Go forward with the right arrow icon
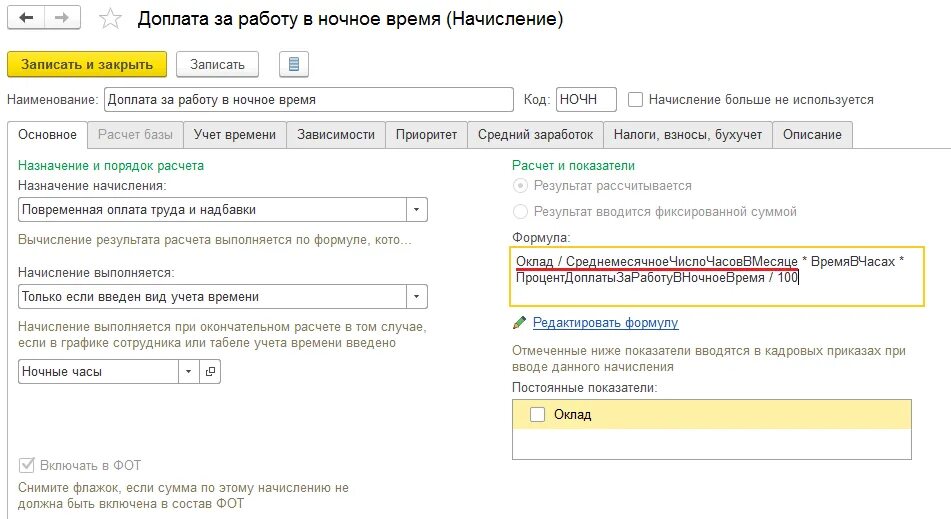 62,18
